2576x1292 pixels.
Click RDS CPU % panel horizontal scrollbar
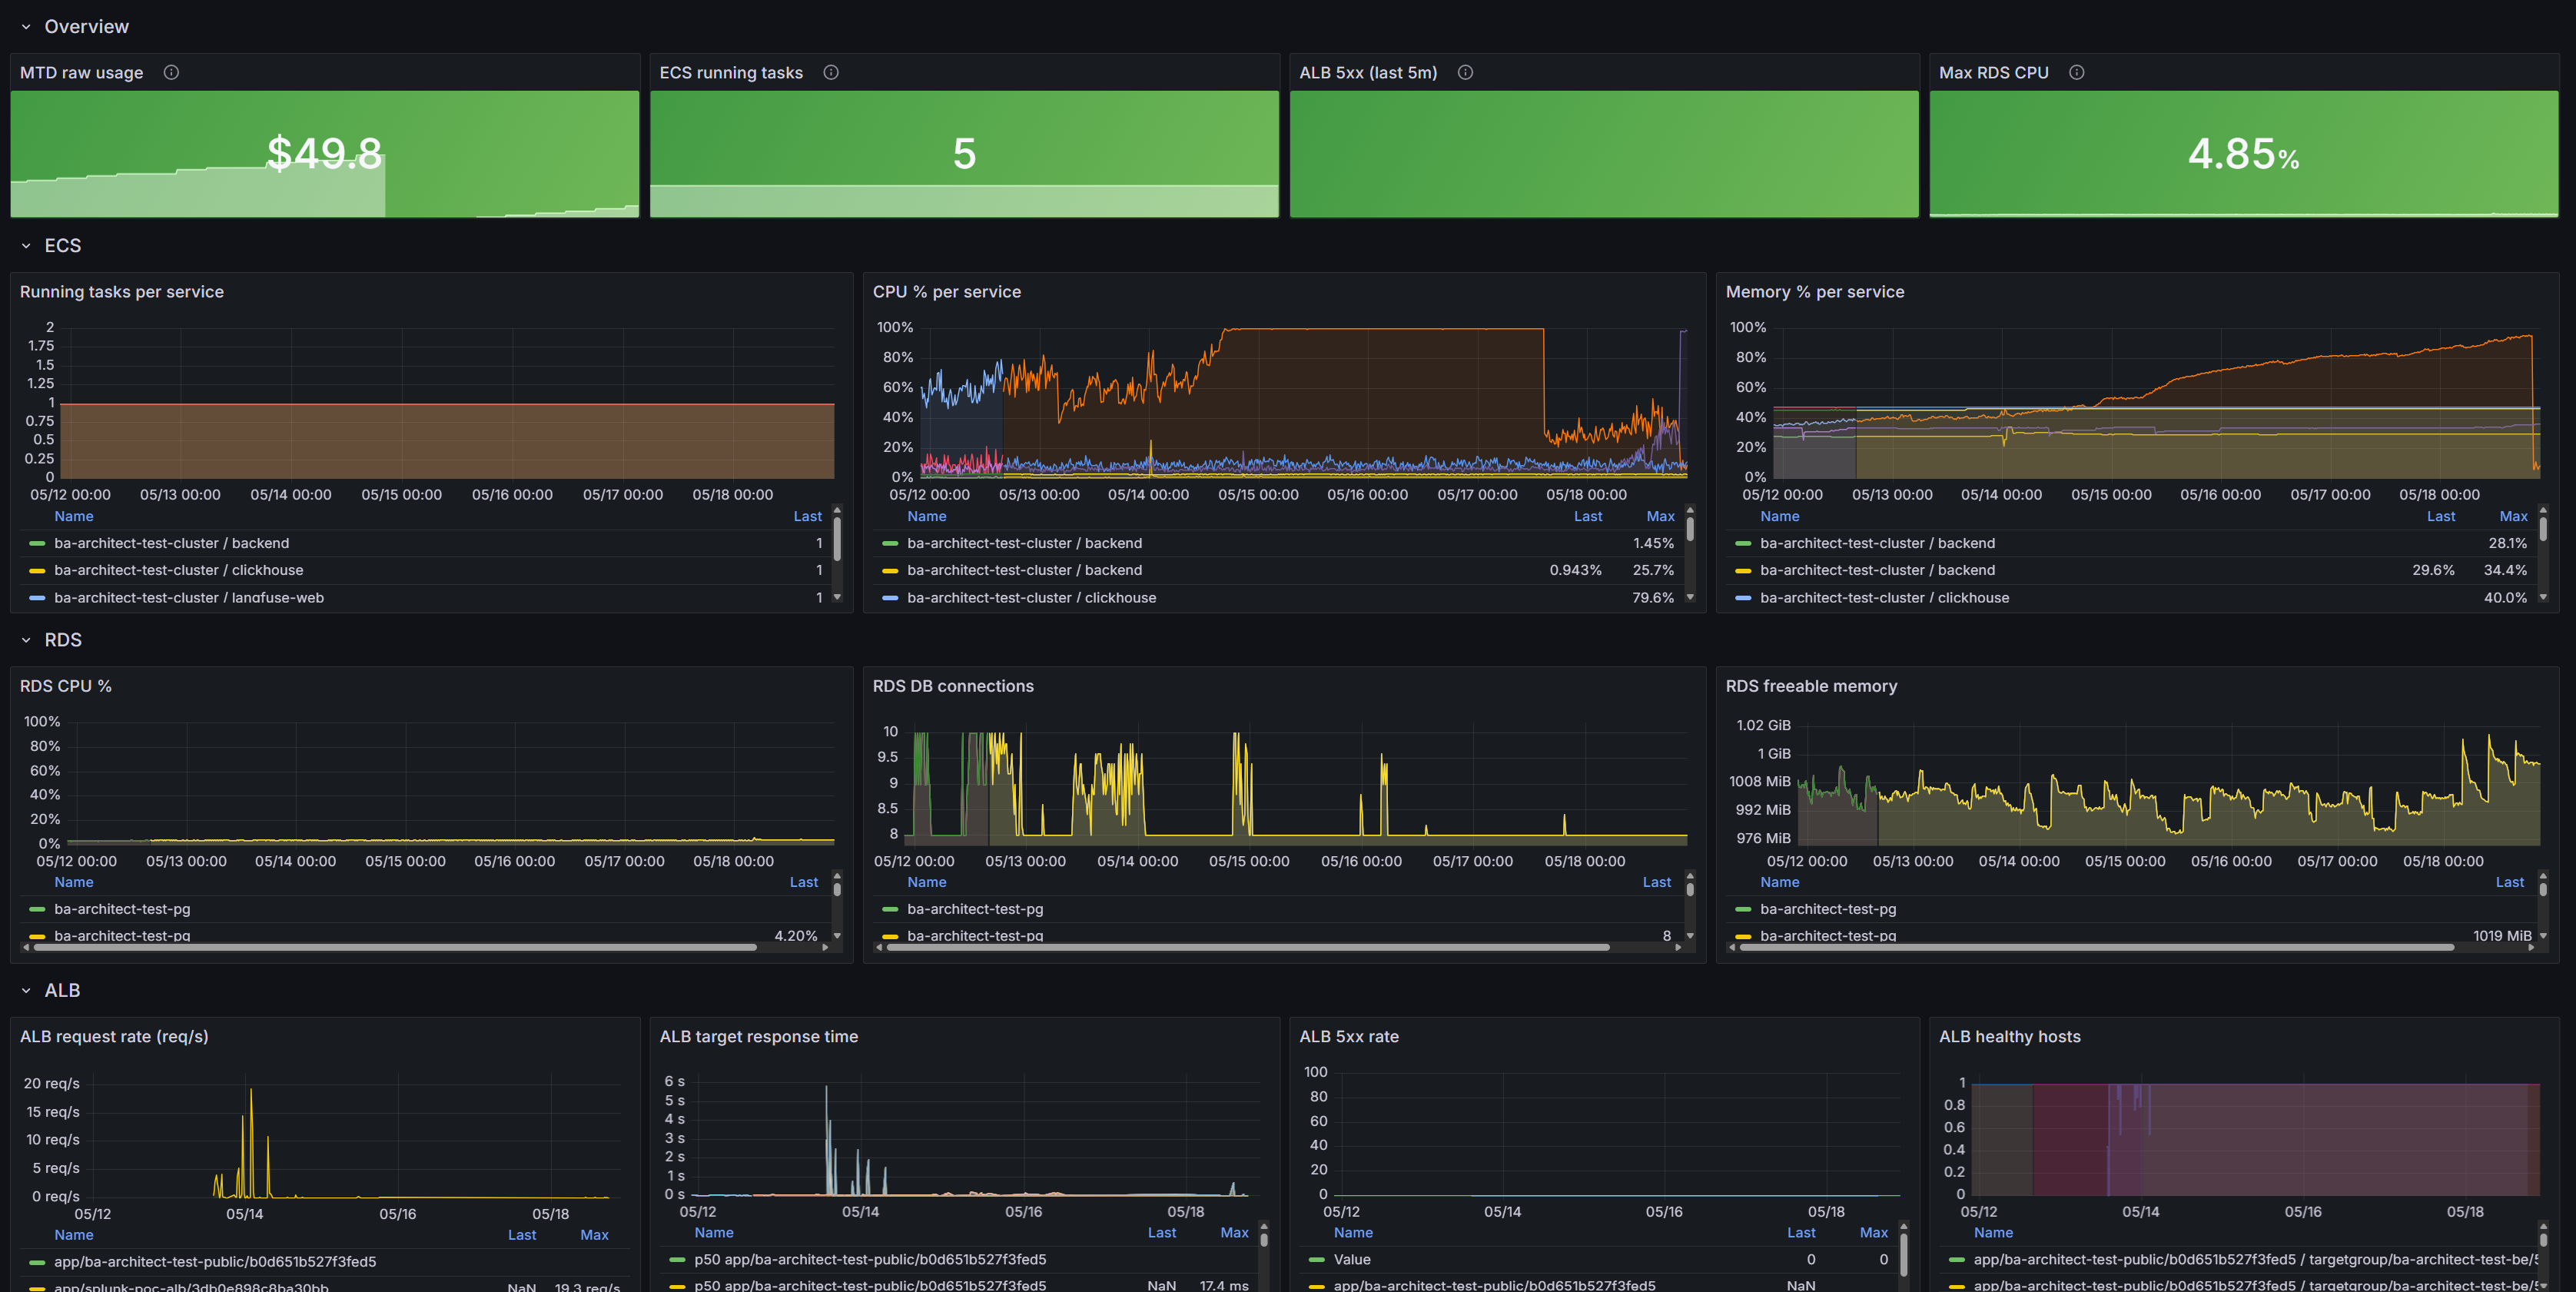tap(396, 947)
